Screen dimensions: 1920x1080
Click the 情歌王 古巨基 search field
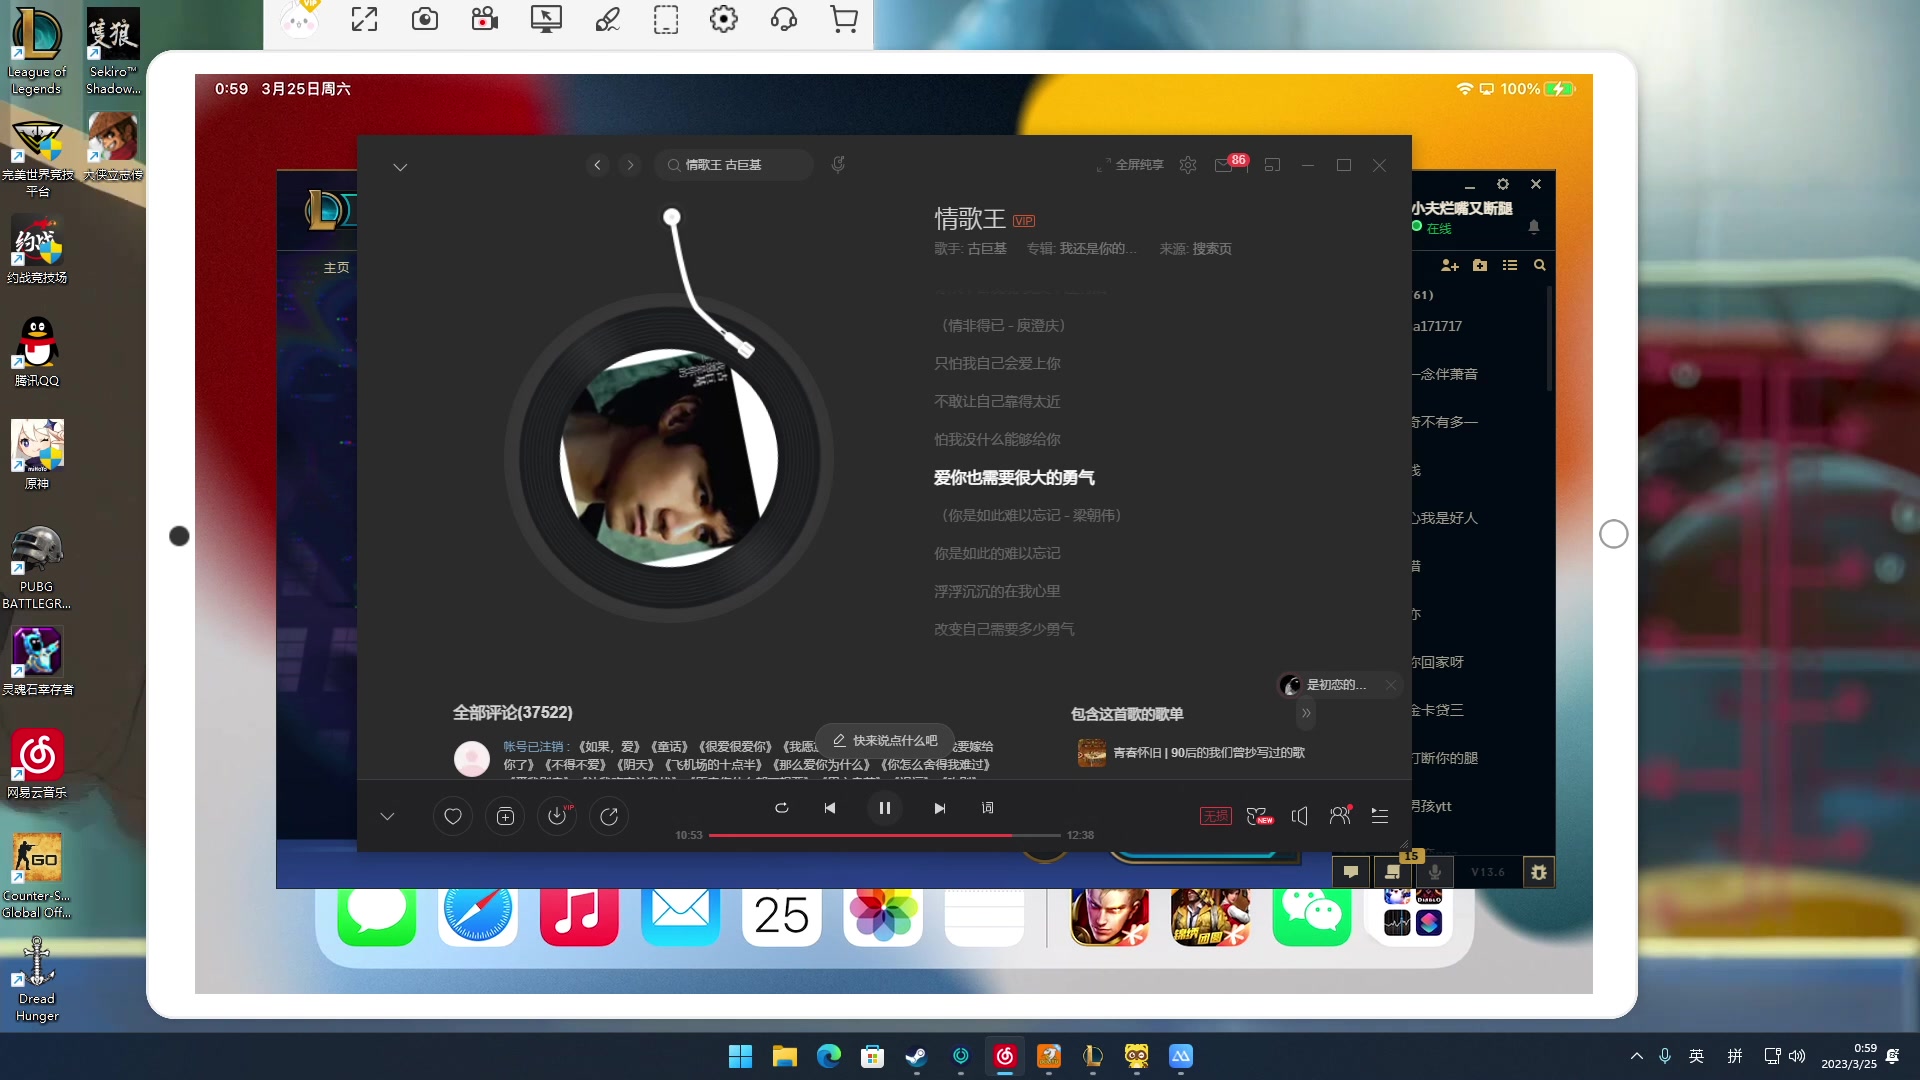click(733, 164)
